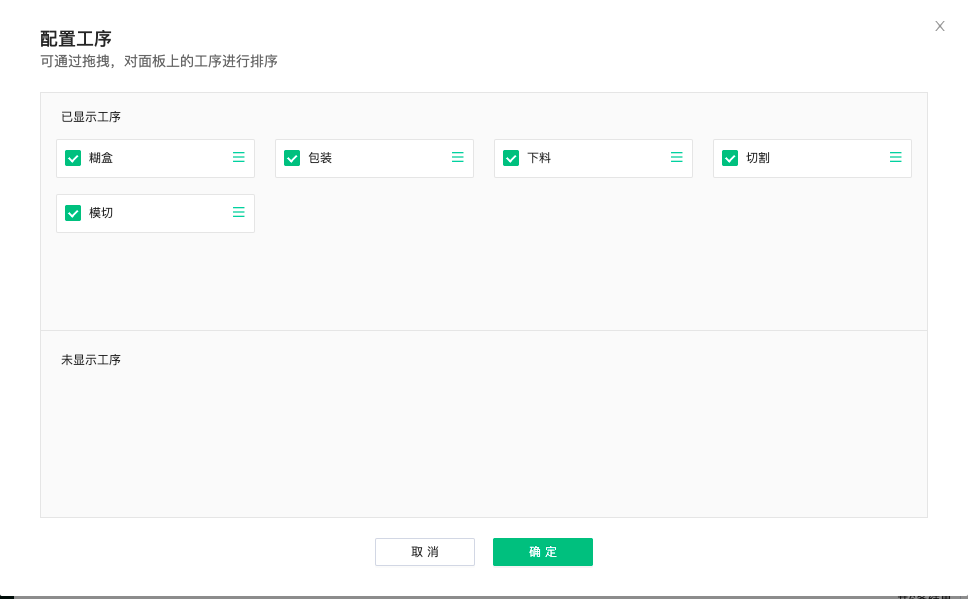Click the 未显示工序 section heading
This screenshot has width=968, height=599.
pyautogui.click(x=91, y=360)
